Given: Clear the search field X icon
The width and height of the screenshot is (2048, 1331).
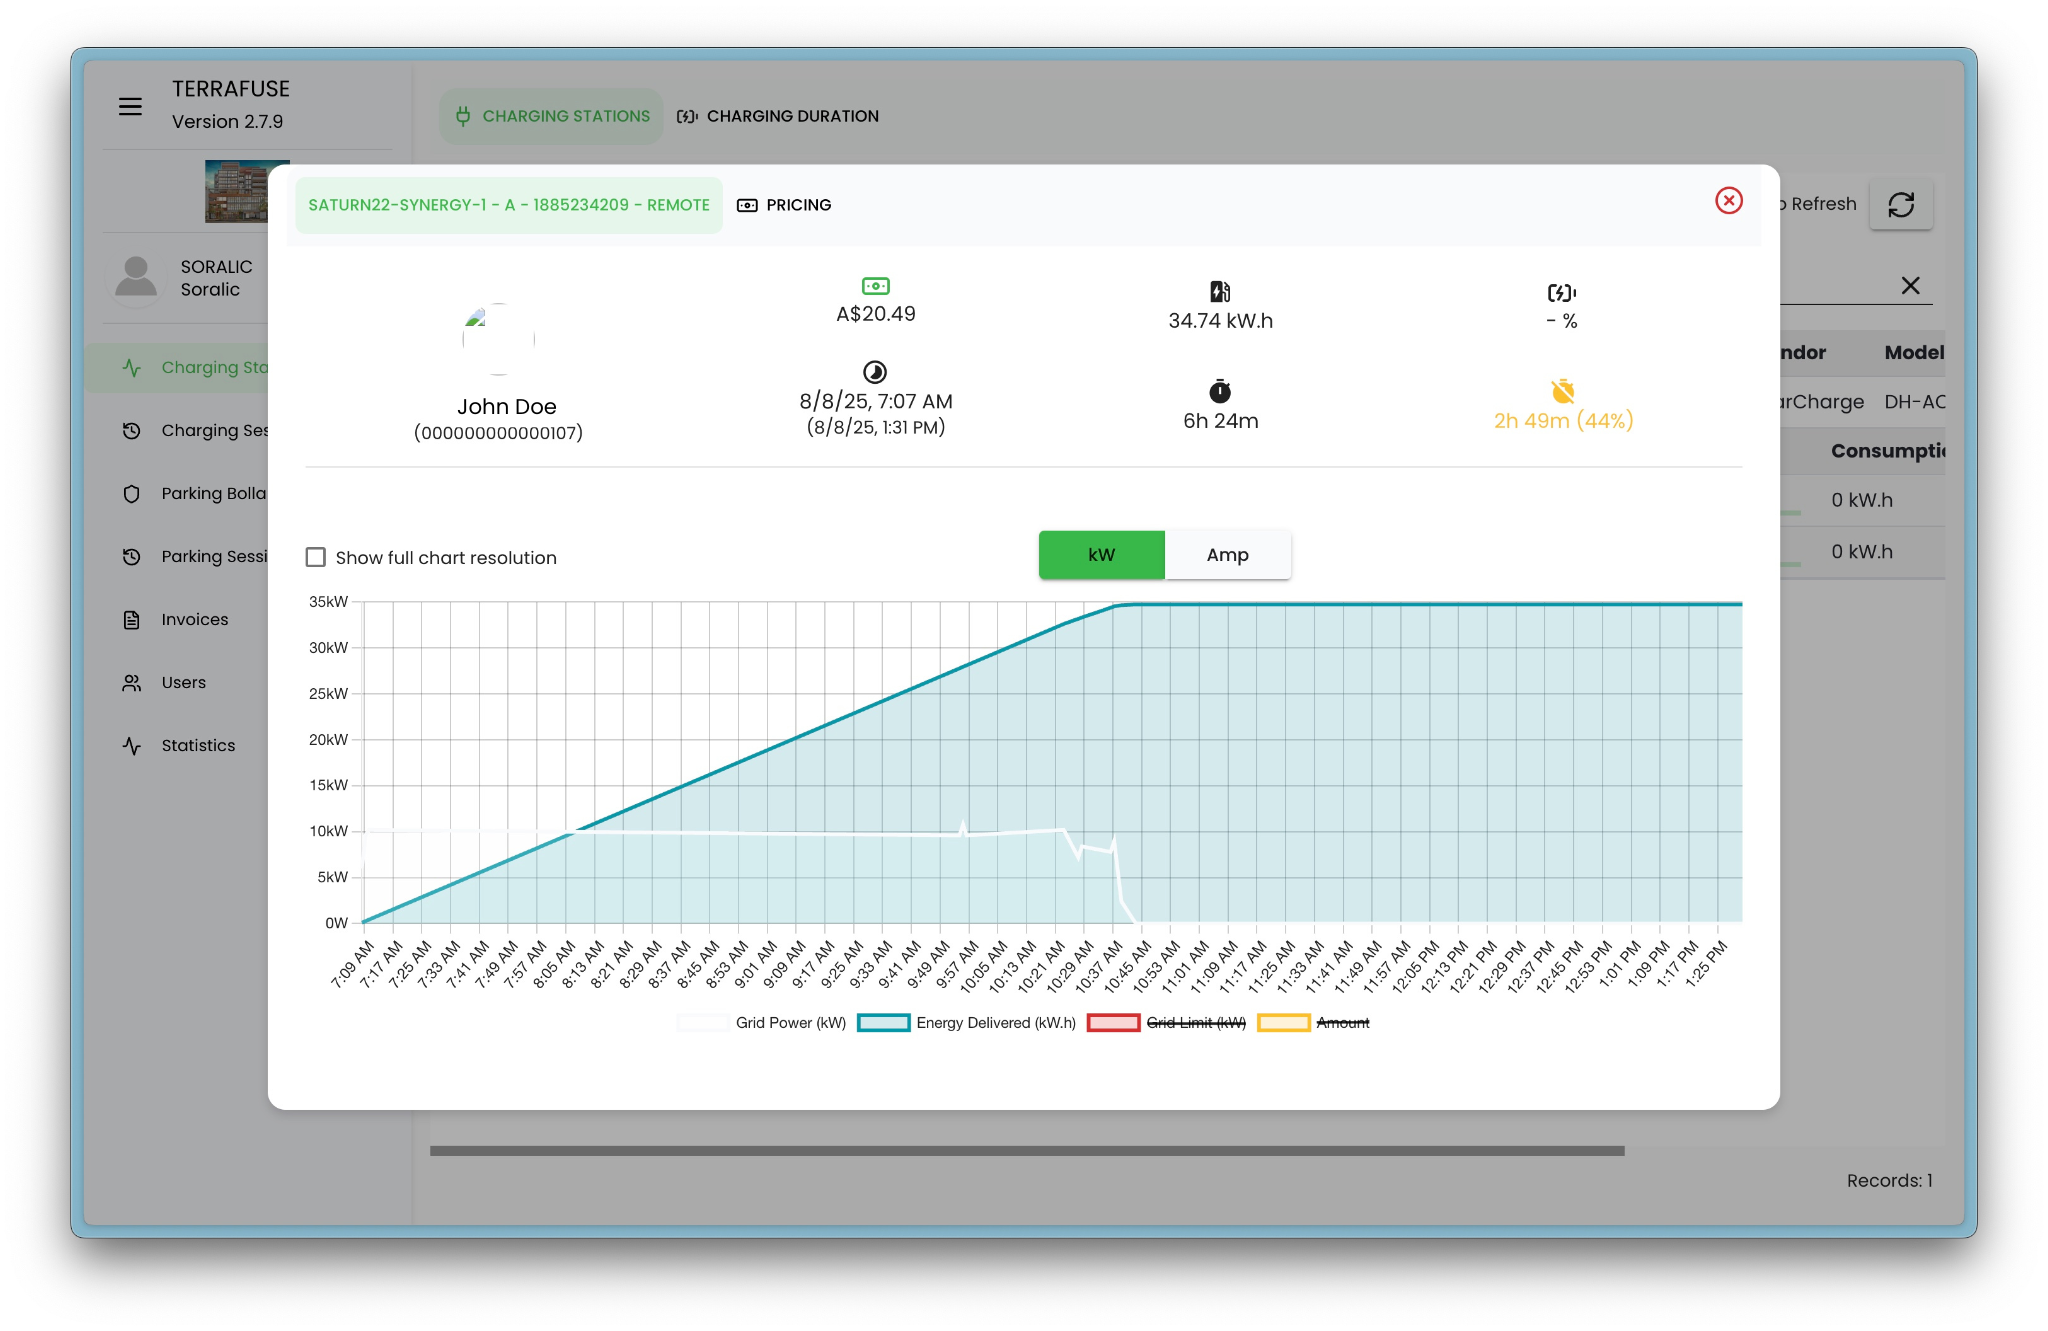Looking at the screenshot, I should 1910,286.
